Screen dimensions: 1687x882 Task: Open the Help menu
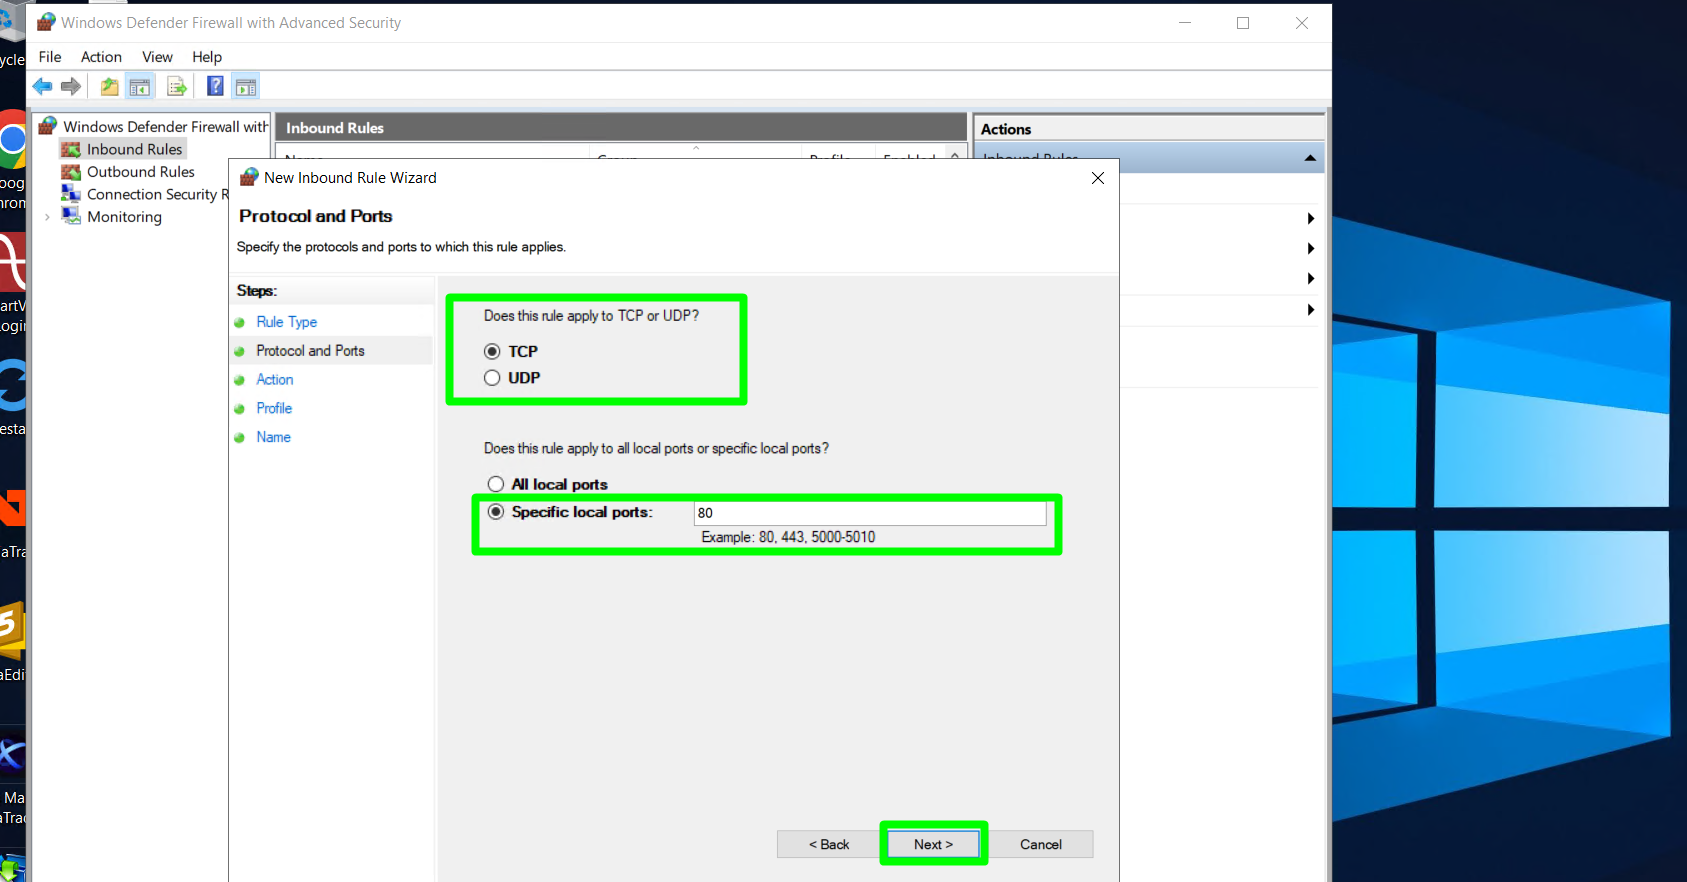point(207,57)
